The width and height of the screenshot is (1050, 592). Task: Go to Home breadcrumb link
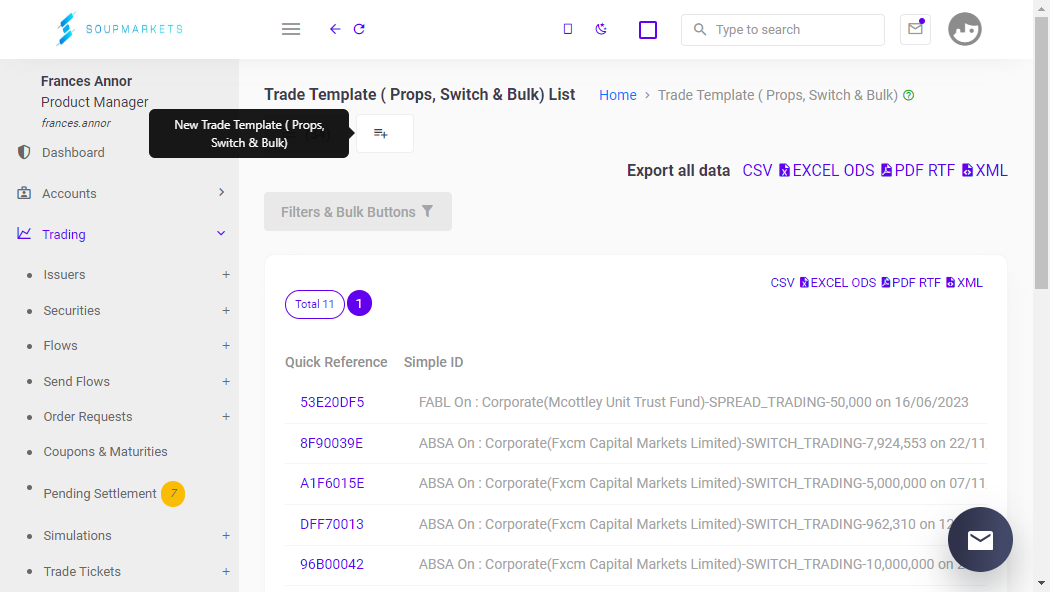click(x=617, y=95)
